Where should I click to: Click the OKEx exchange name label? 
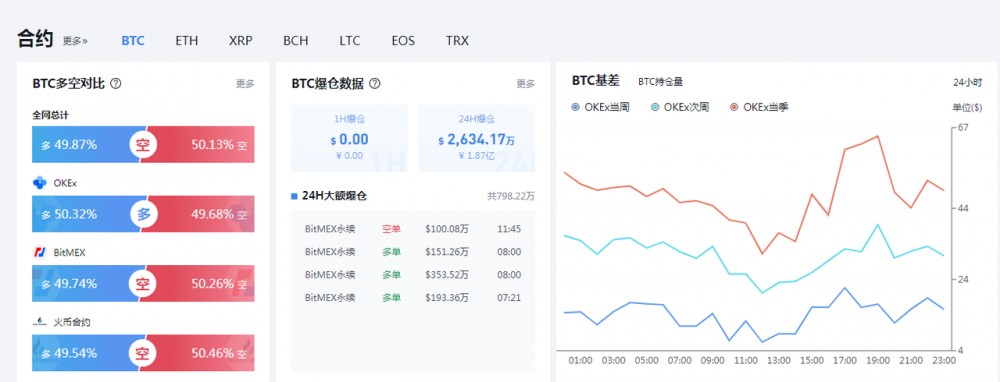(x=66, y=183)
